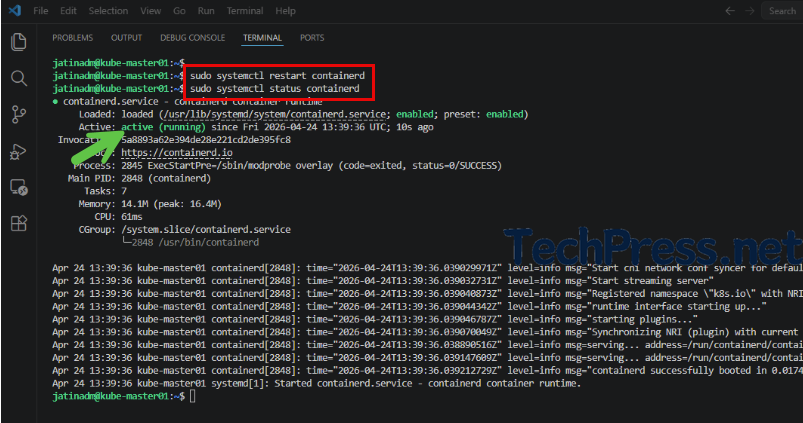This screenshot has width=803, height=423.
Task: Open the Source Control view
Action: (x=19, y=114)
